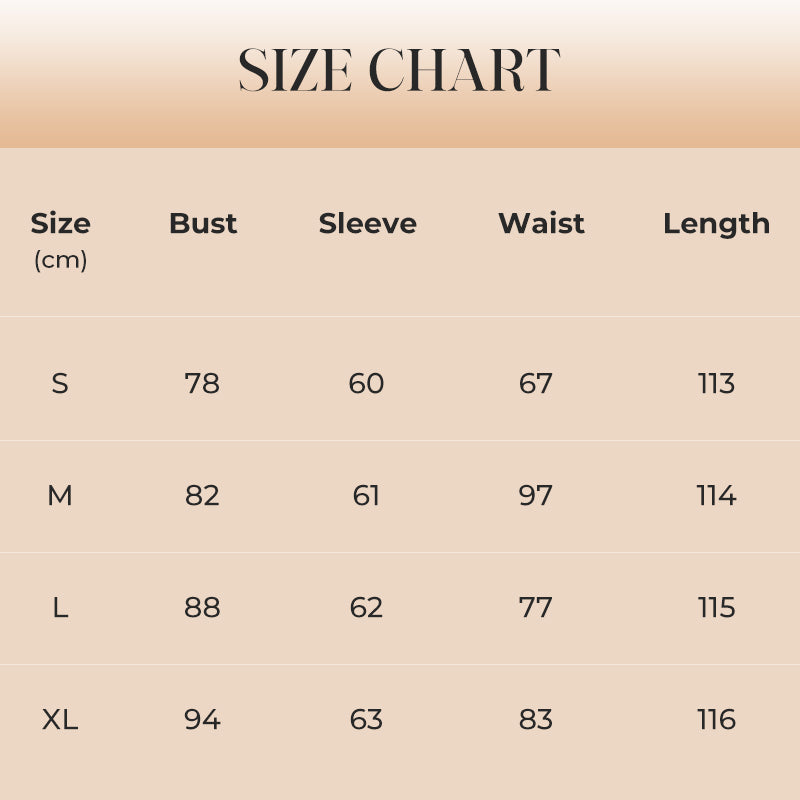
Task: Select waist value 83 in XL row
Action: click(x=536, y=720)
